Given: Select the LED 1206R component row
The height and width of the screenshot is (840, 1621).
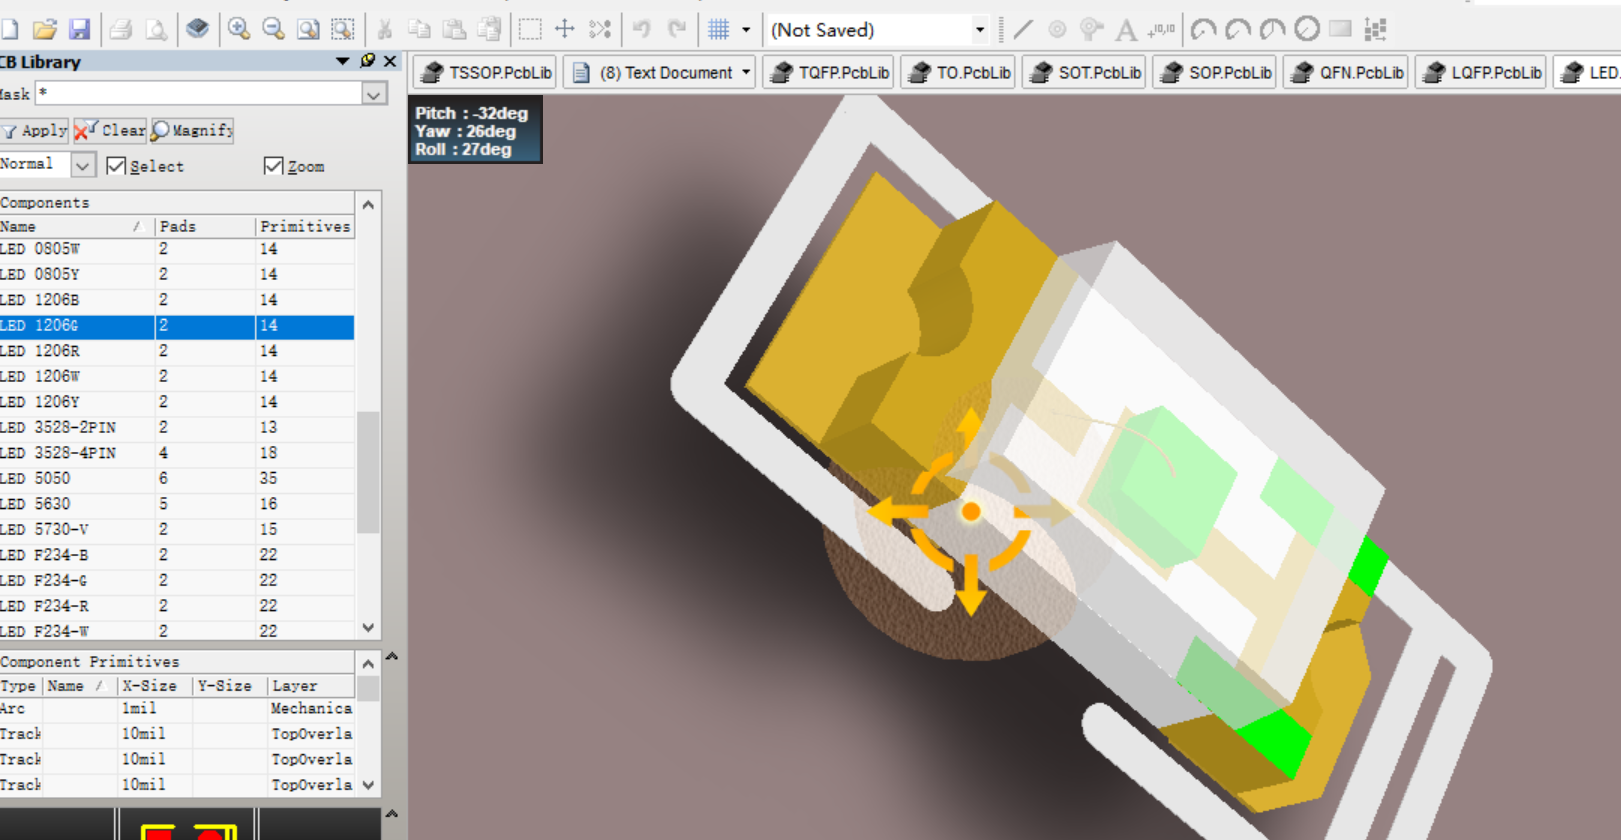Looking at the screenshot, I should (177, 351).
